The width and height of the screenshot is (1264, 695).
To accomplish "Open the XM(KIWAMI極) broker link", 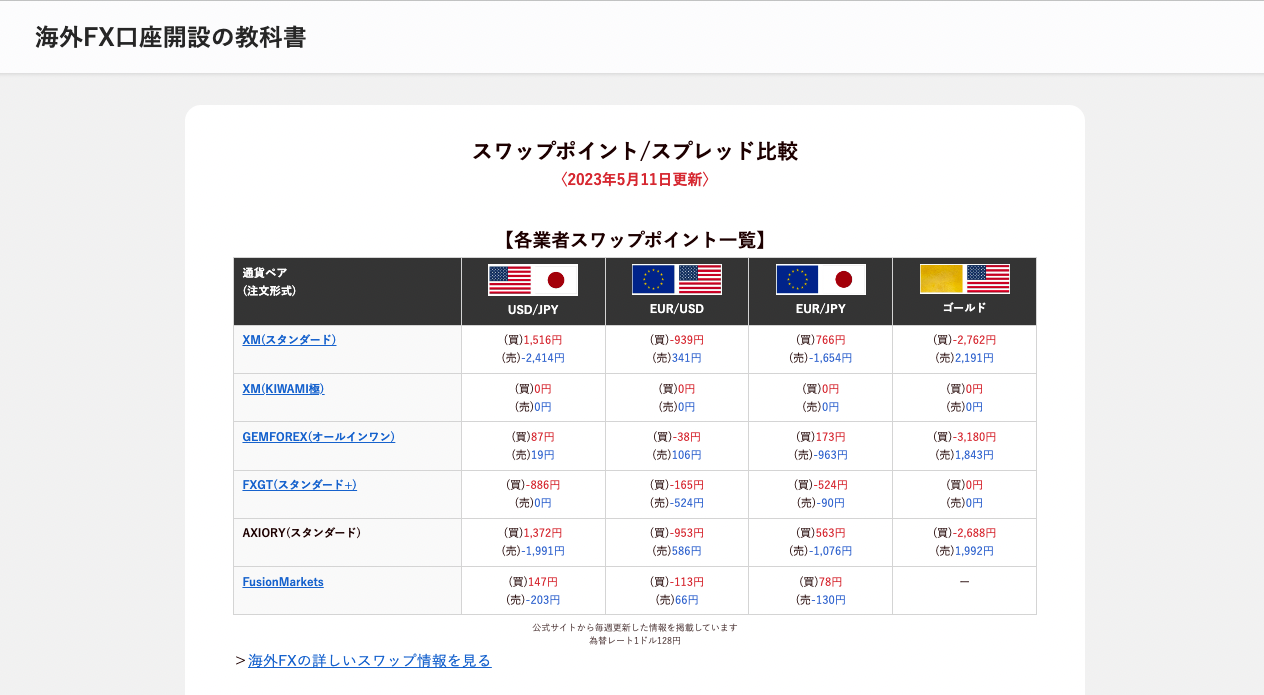I will (x=283, y=389).
